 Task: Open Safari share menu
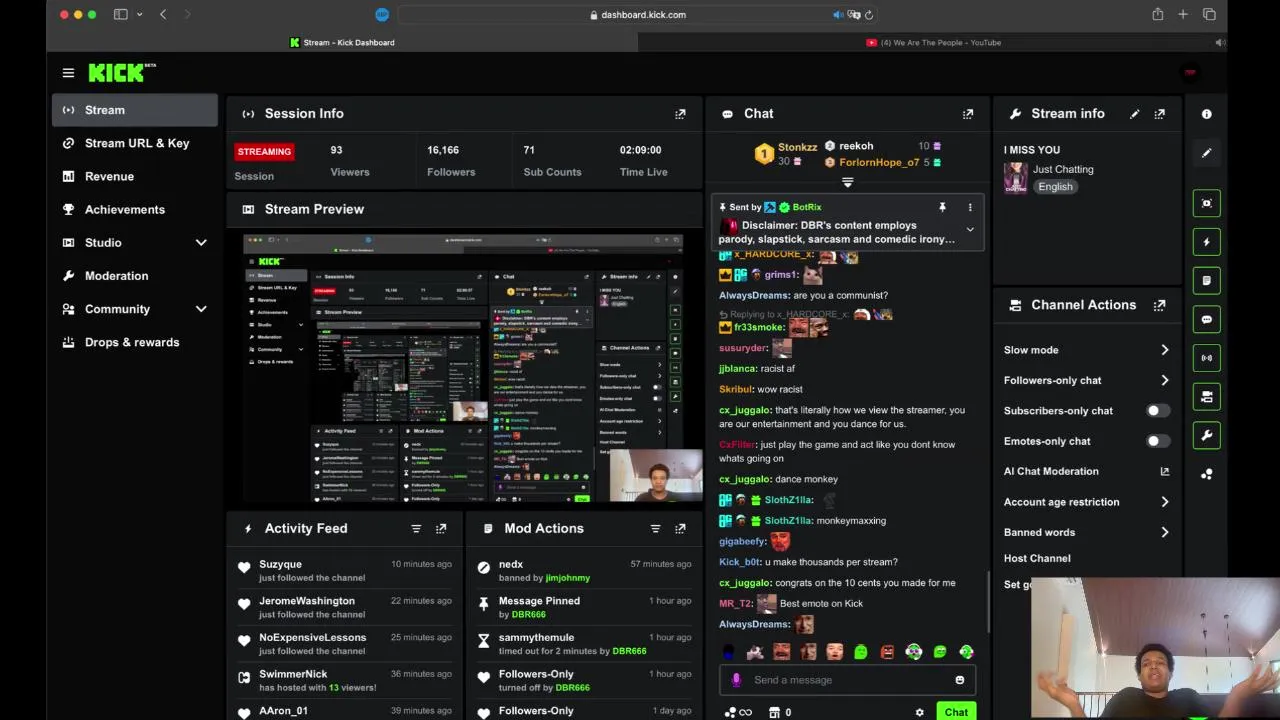[1157, 14]
